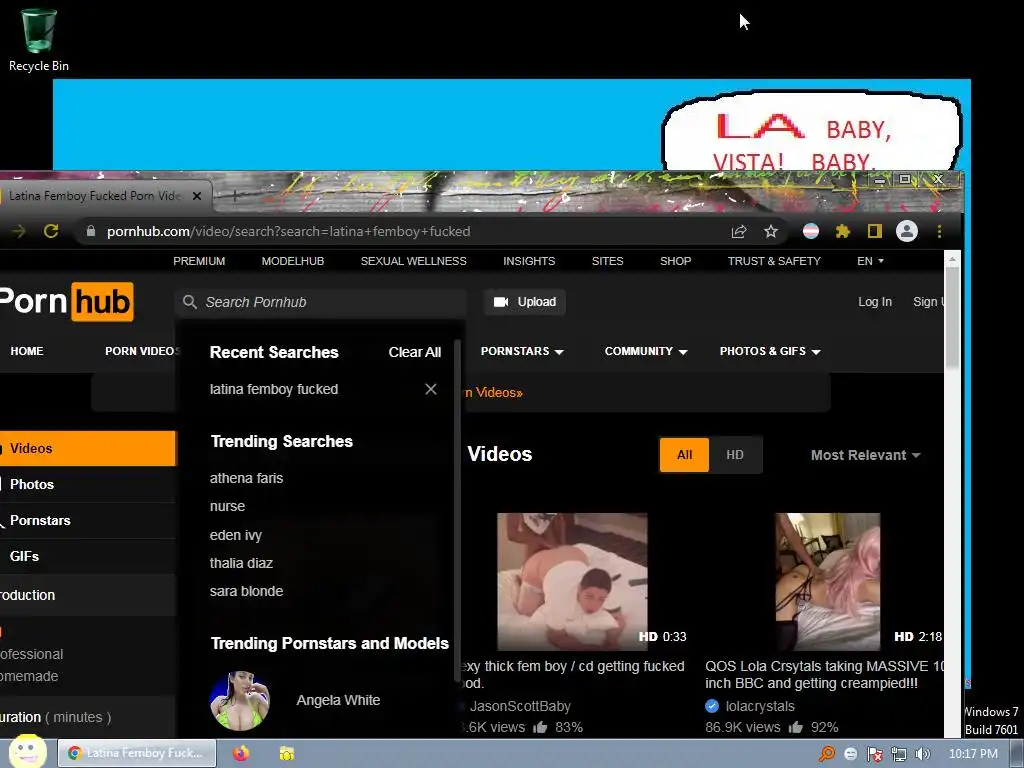Choose the recent search 'latina femboy fucked'

click(x=274, y=389)
